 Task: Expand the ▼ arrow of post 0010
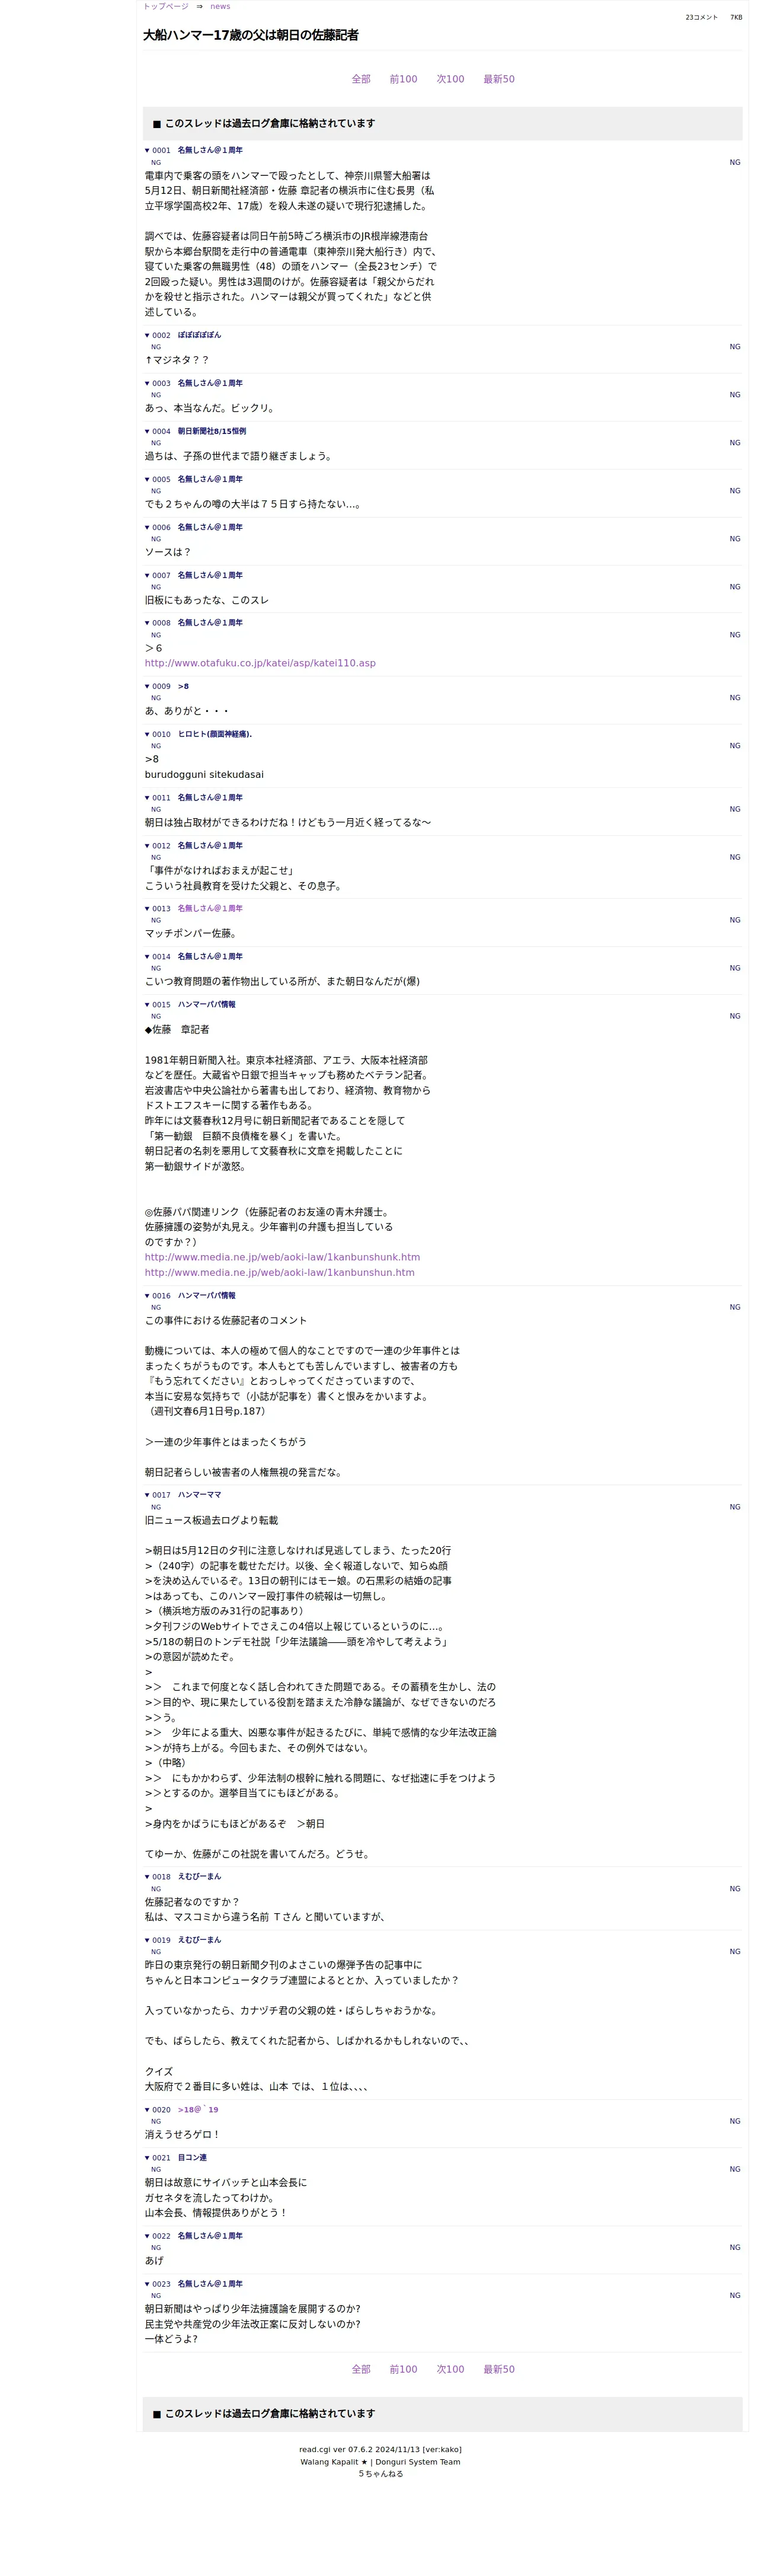pos(147,734)
